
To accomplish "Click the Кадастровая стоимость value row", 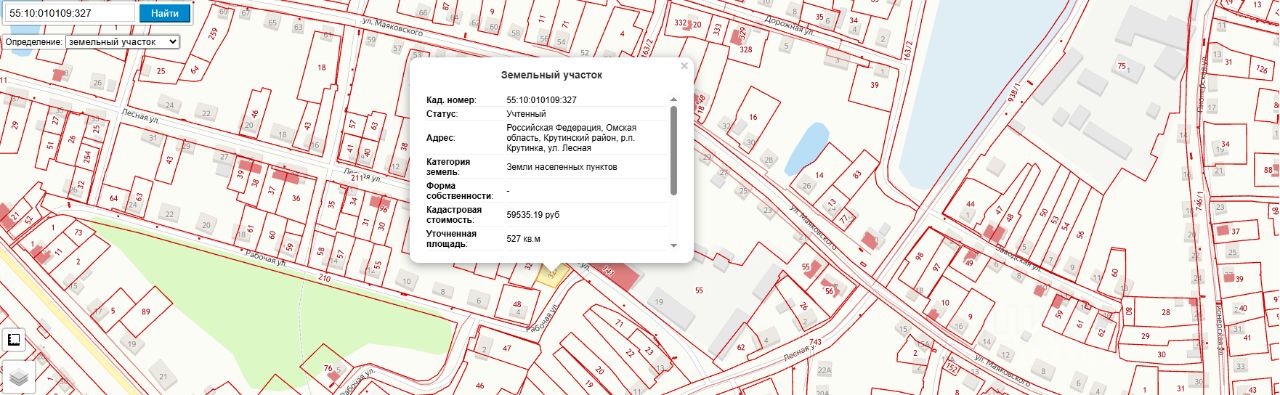I will [x=540, y=215].
